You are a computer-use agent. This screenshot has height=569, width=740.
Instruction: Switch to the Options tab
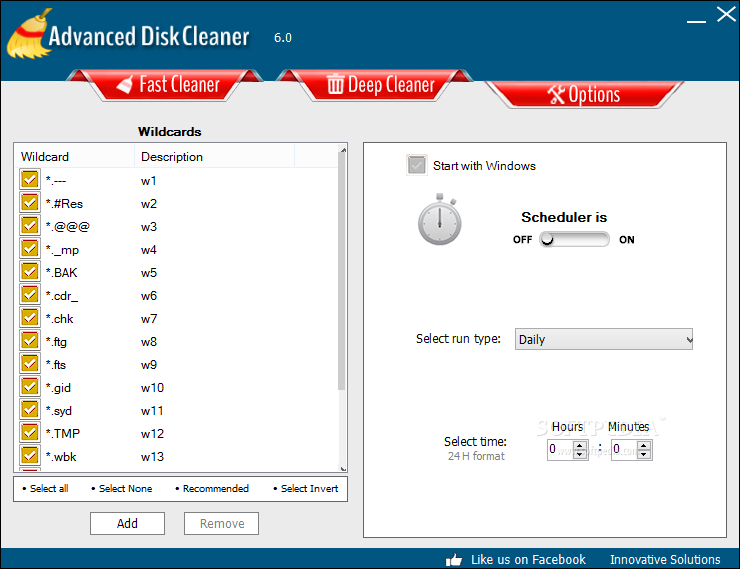pyautogui.click(x=584, y=95)
